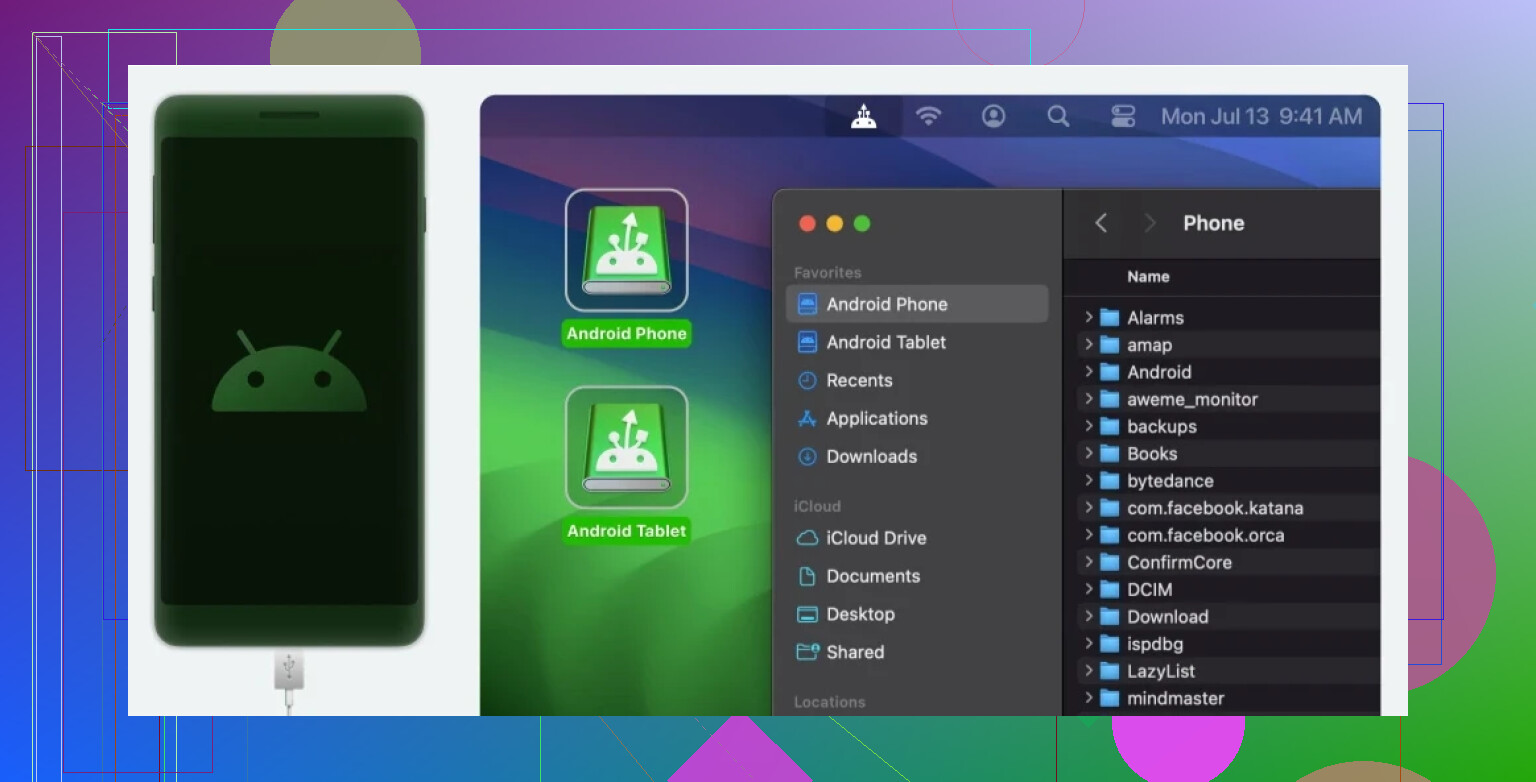Sort by the Name column header

pyautogui.click(x=1148, y=277)
